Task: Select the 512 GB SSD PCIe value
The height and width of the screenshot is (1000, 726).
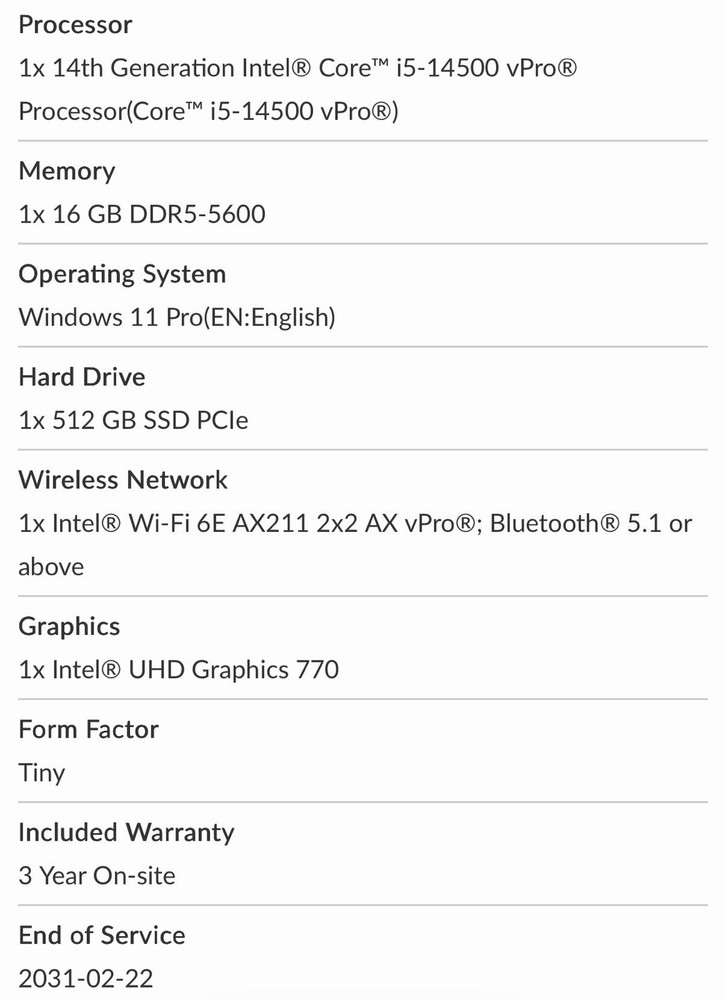Action: pyautogui.click(x=133, y=420)
